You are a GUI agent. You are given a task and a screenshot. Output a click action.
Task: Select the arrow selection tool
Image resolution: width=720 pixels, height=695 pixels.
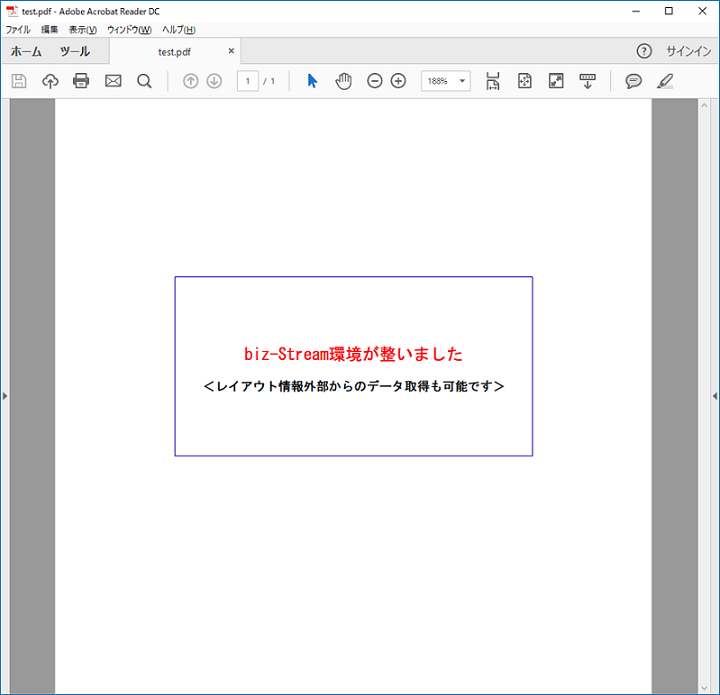pos(312,81)
